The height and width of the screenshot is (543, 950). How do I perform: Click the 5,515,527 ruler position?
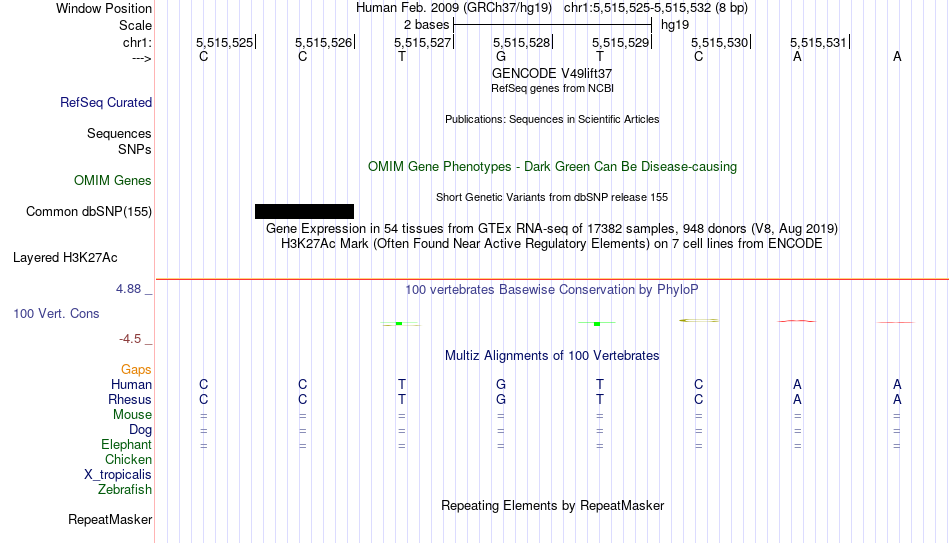point(422,42)
